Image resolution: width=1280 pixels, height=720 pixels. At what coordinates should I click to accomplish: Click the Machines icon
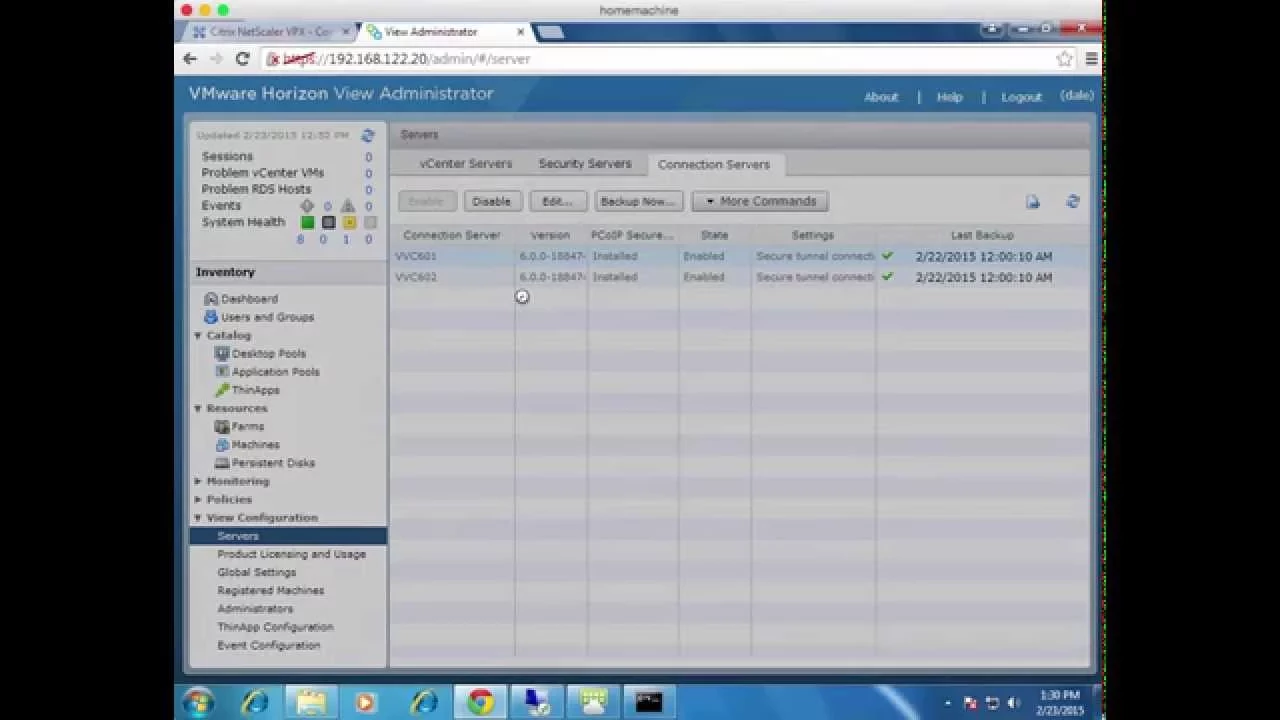(x=222, y=444)
